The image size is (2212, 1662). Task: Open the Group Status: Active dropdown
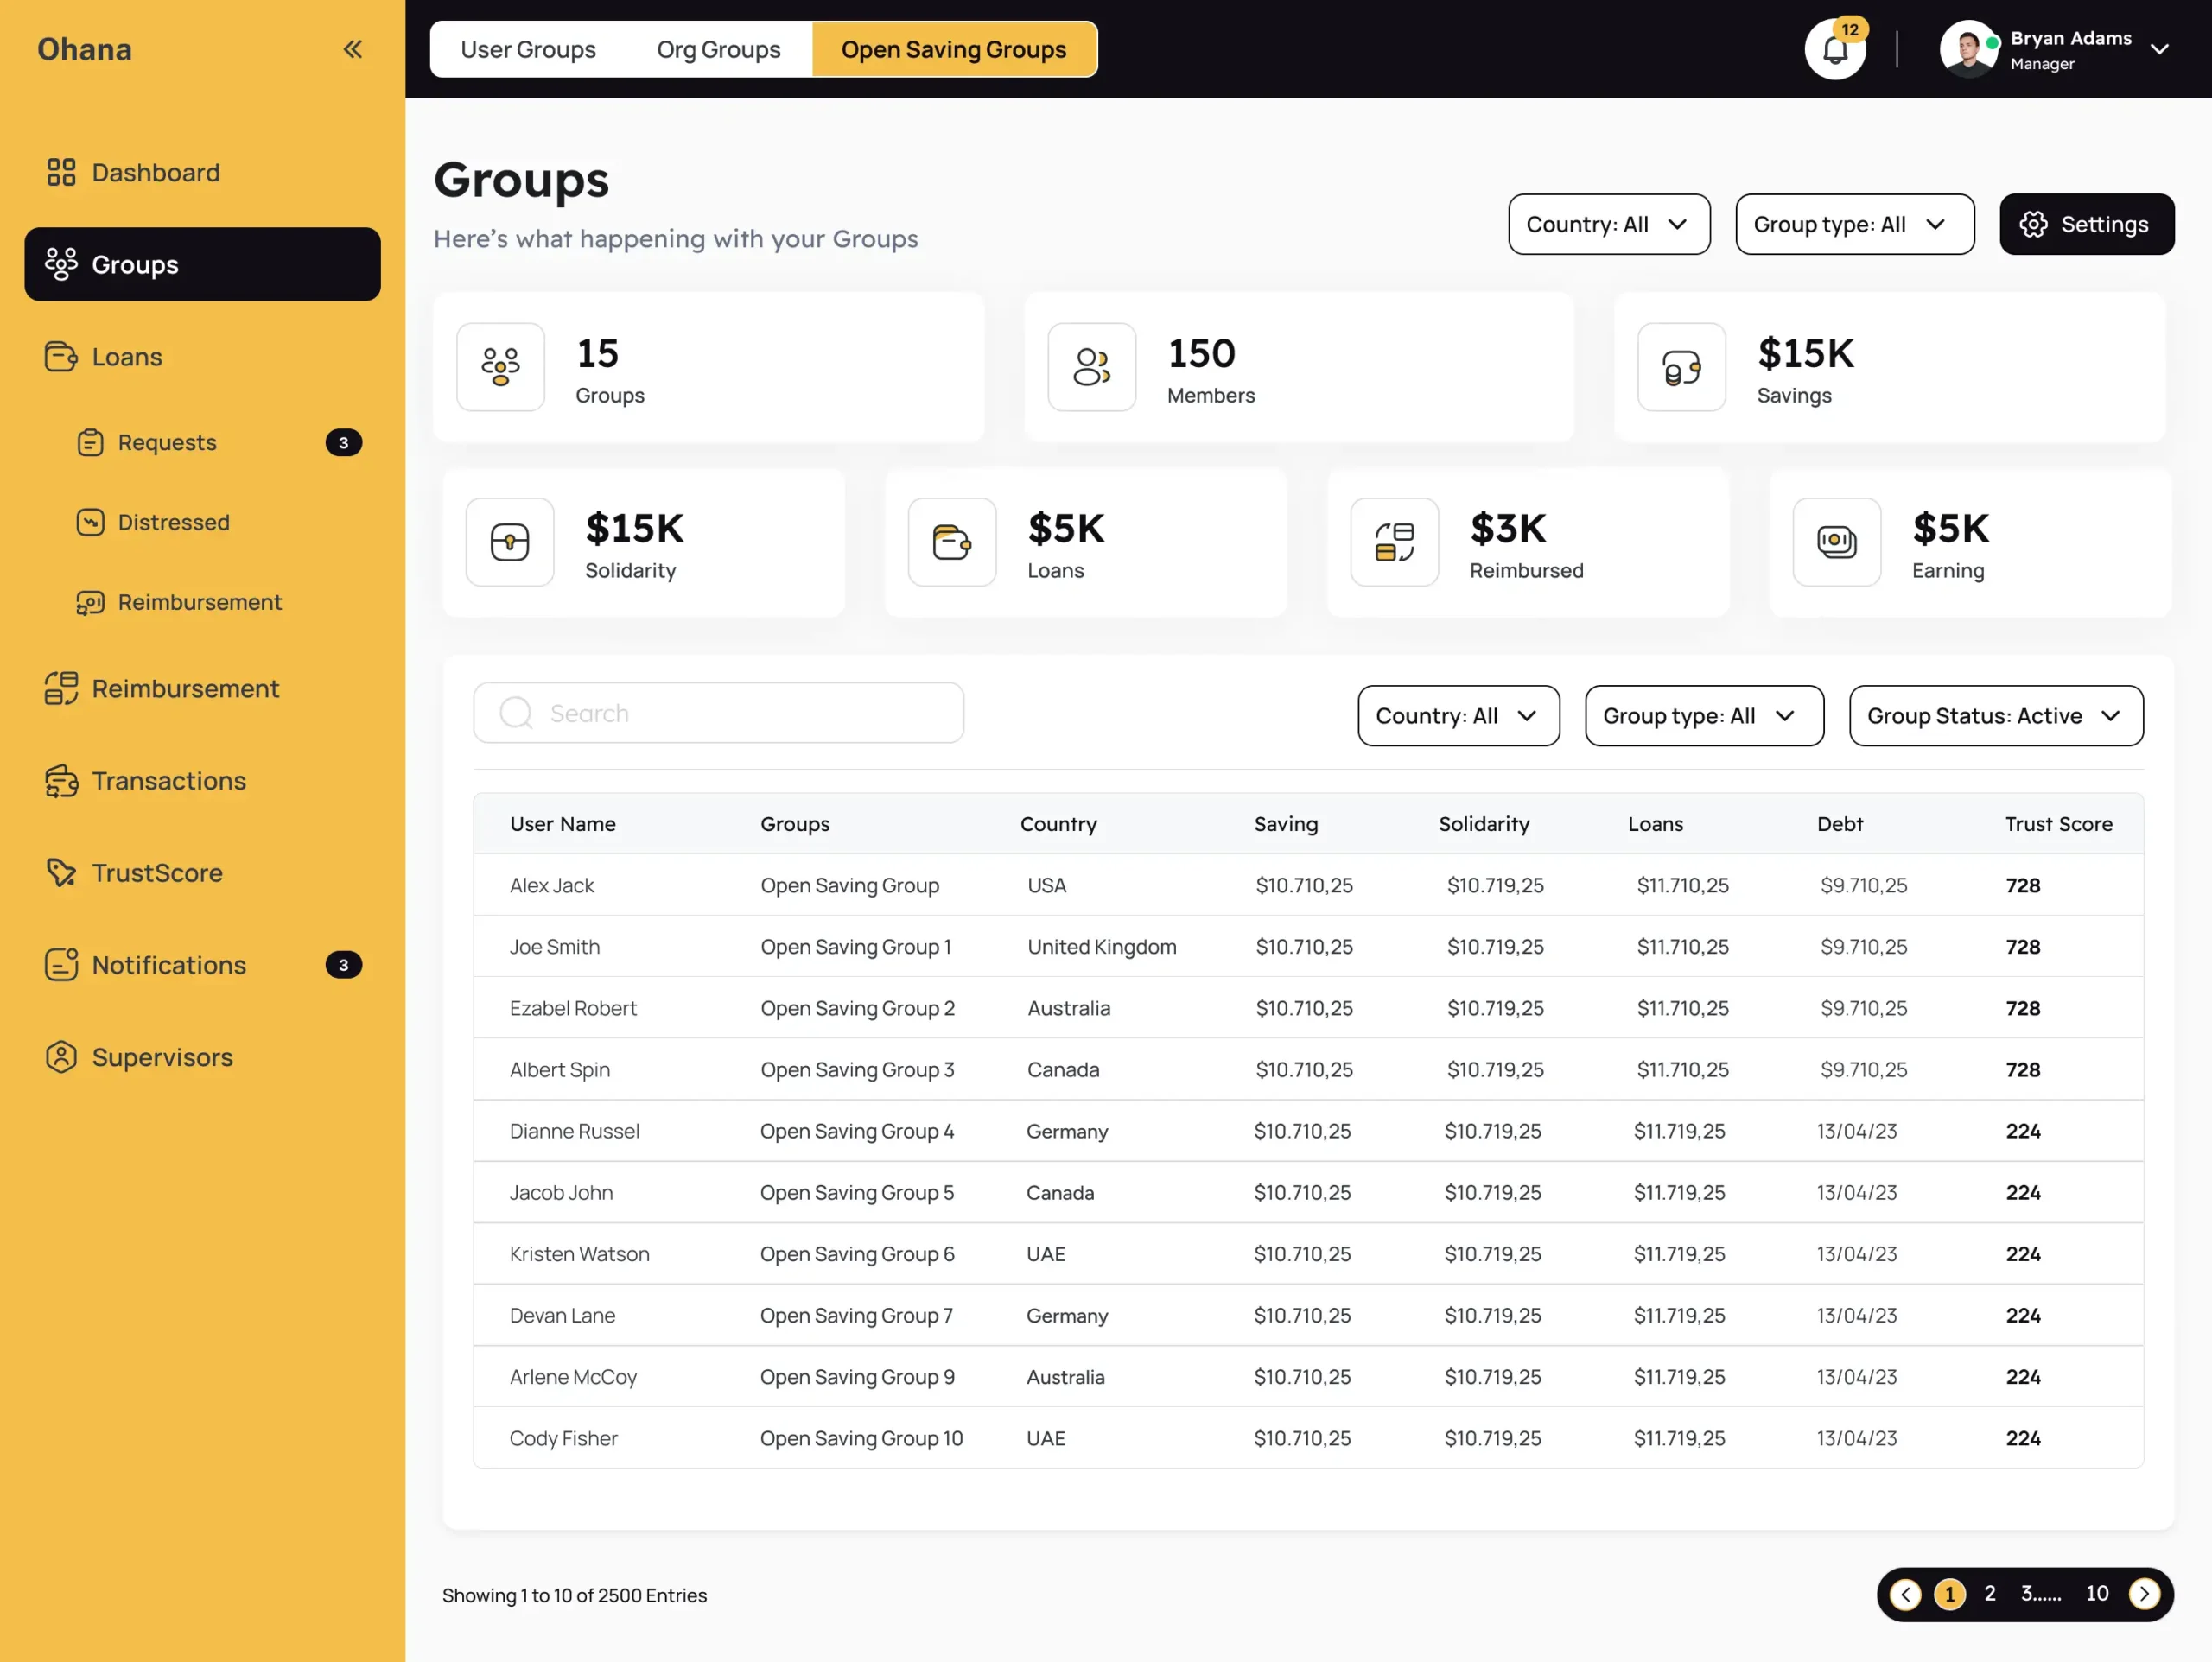[1996, 716]
